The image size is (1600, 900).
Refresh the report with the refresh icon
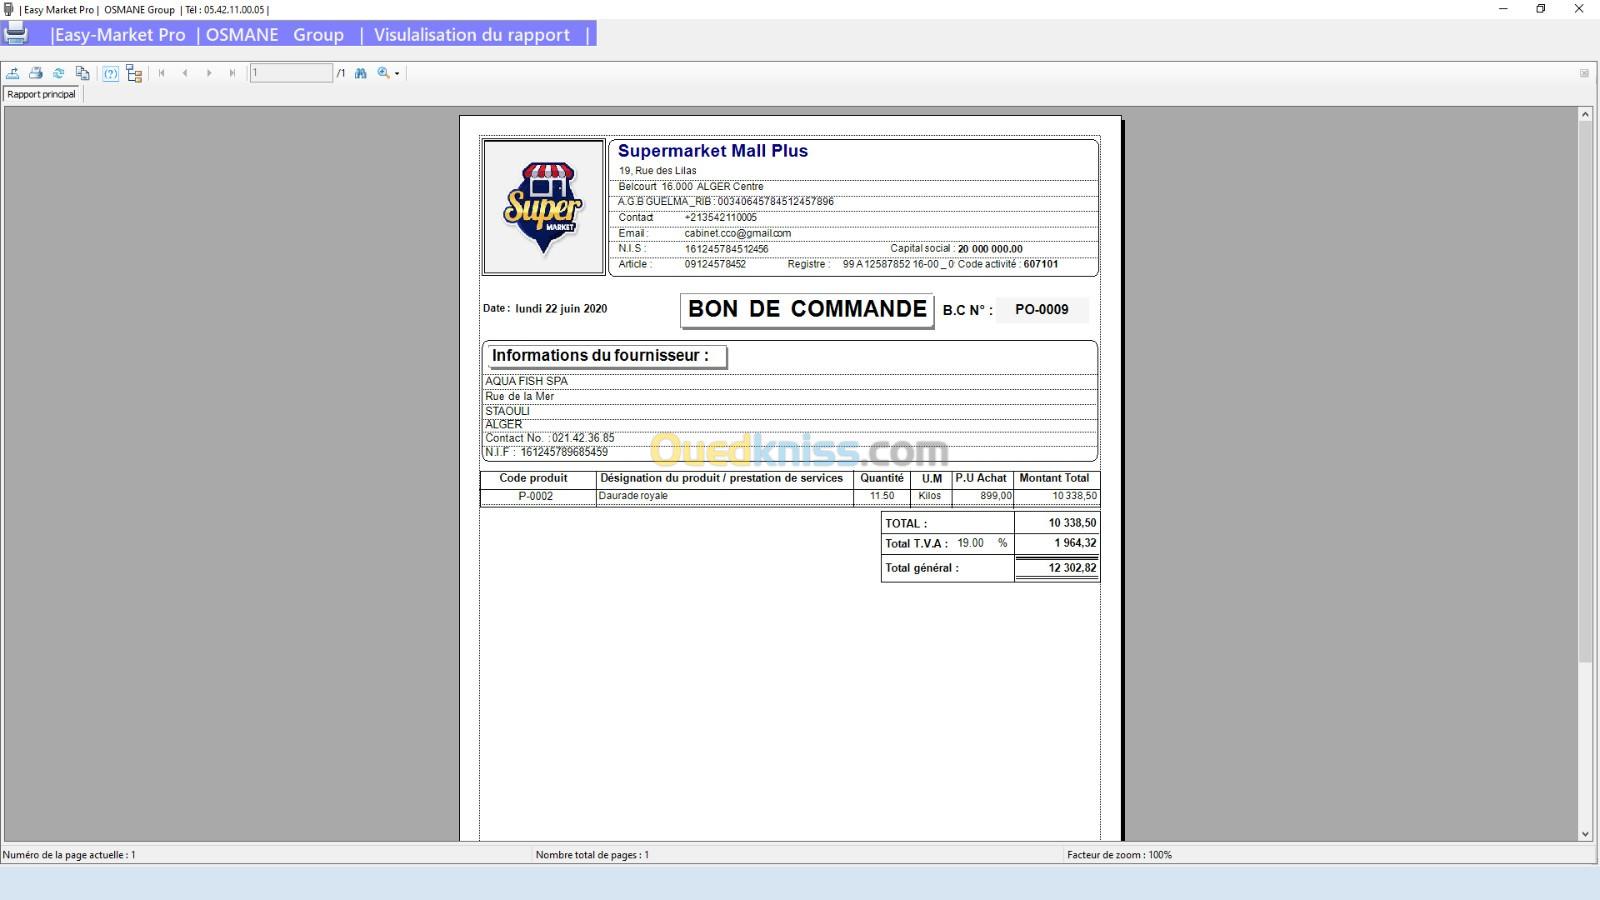(x=59, y=73)
